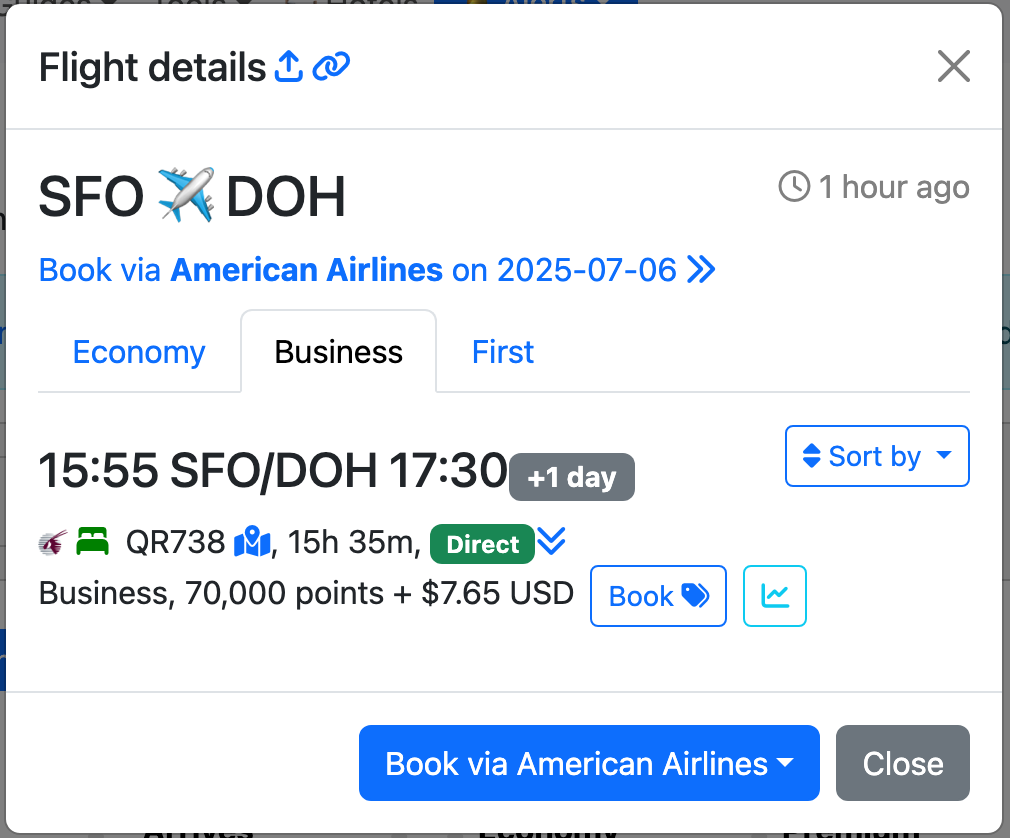Screen dimensions: 1010x838
Task: Click the +1 day badge
Action: pos(571,477)
